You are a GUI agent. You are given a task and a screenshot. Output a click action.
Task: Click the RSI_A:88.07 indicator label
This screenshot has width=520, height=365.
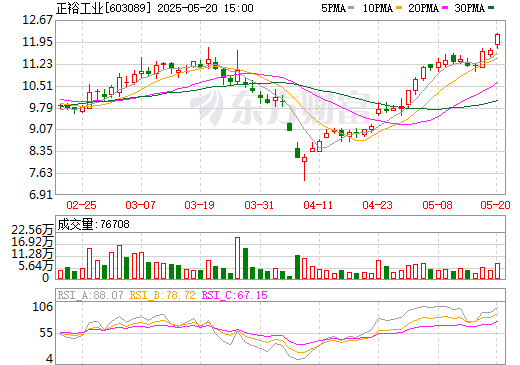(x=90, y=295)
